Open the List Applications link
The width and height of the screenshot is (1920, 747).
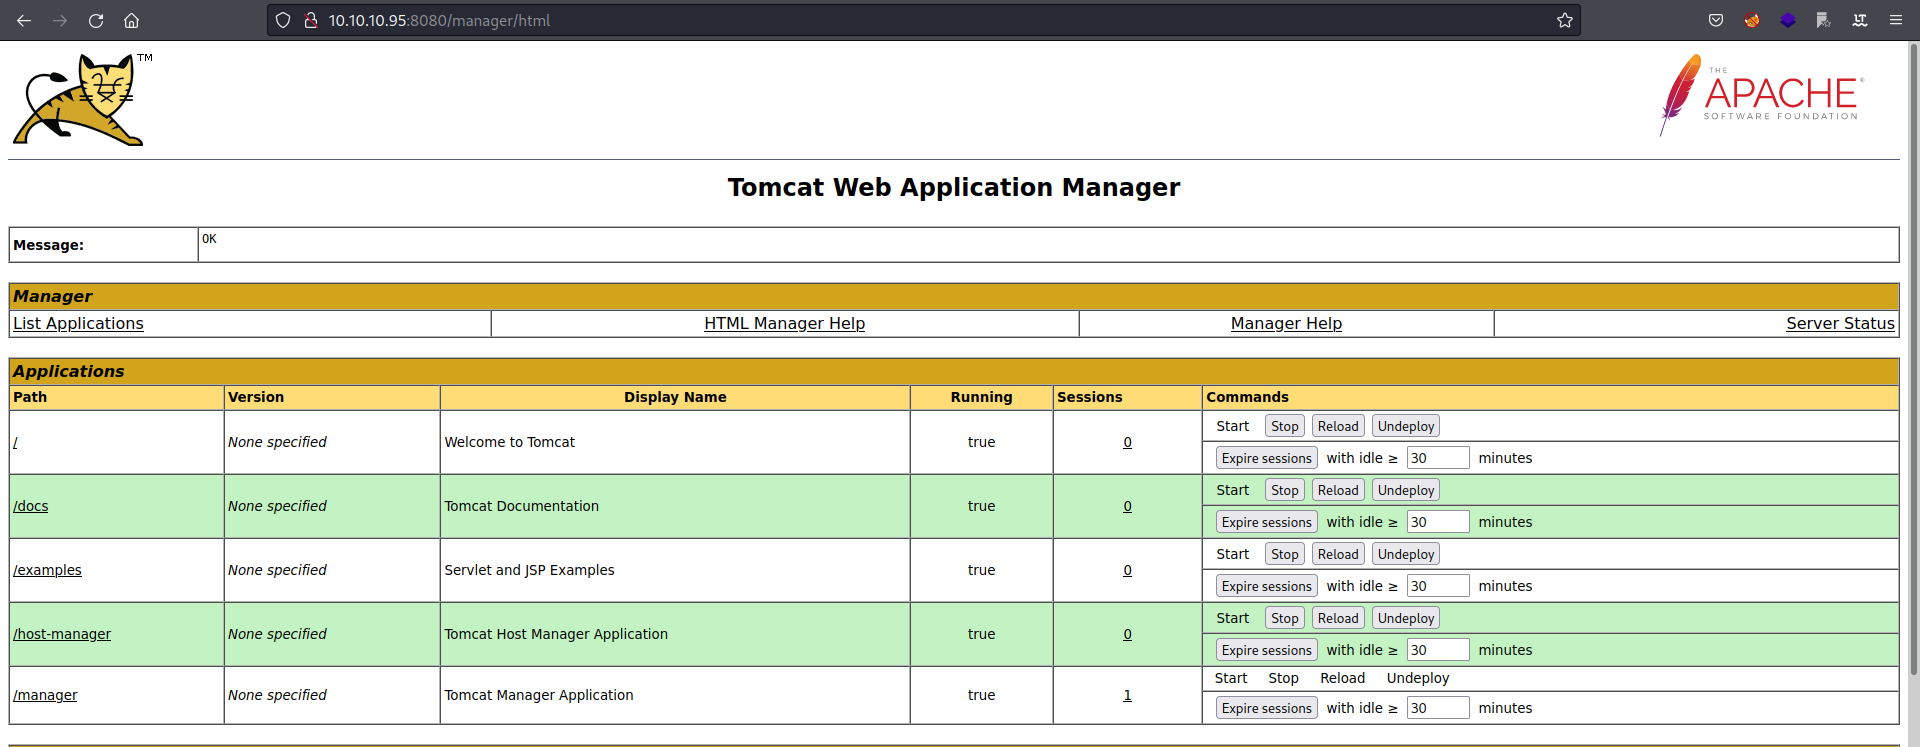pyautogui.click(x=78, y=323)
